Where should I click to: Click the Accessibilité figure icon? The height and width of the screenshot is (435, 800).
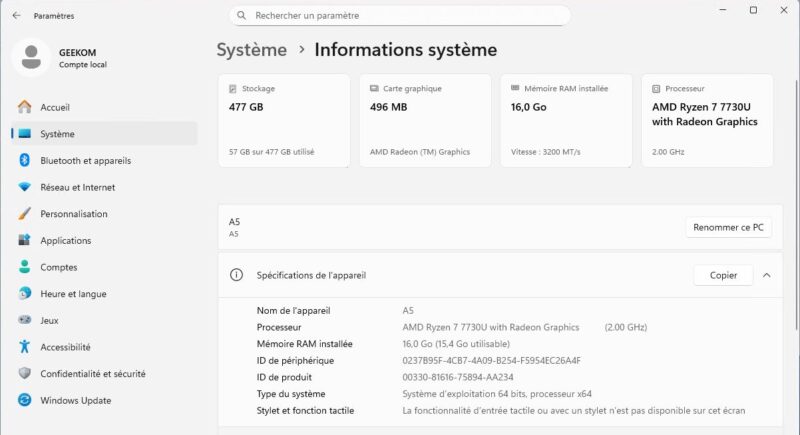[x=24, y=347]
